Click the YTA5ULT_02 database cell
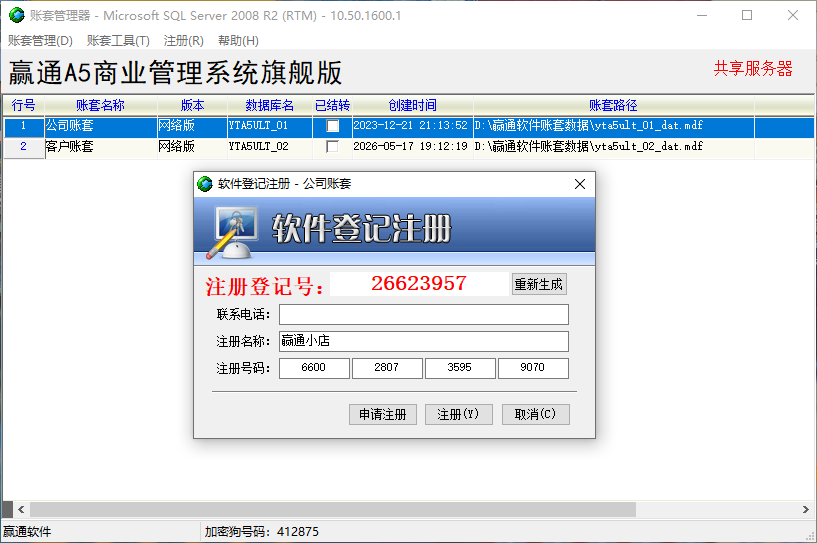817x543 pixels. pyautogui.click(x=269, y=146)
